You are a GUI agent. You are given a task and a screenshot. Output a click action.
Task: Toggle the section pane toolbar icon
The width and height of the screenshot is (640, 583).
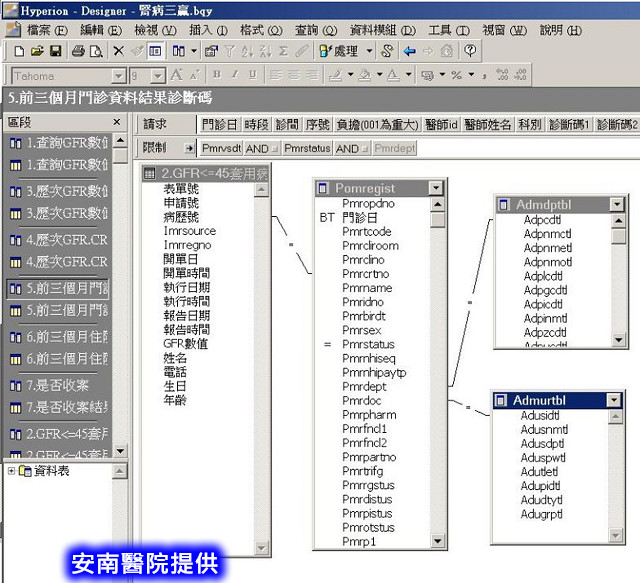pos(156,51)
